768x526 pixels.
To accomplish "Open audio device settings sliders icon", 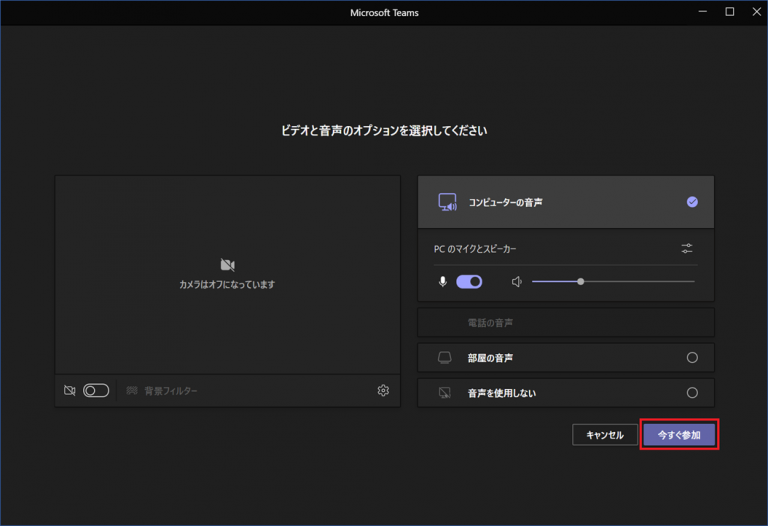I will 687,248.
